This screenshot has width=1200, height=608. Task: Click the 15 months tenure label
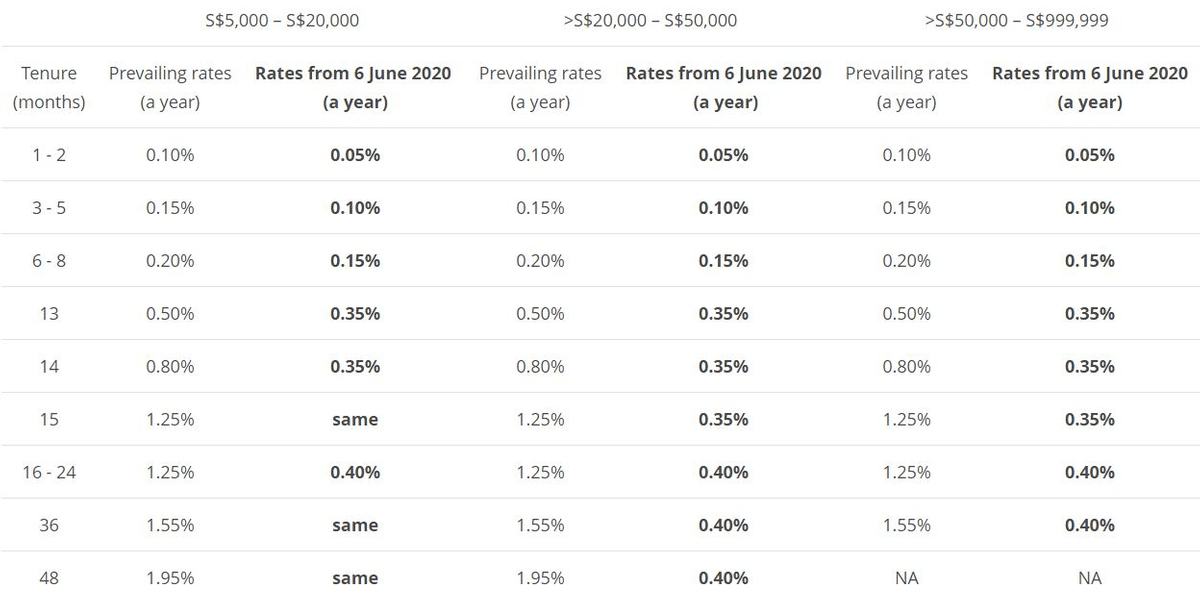49,420
